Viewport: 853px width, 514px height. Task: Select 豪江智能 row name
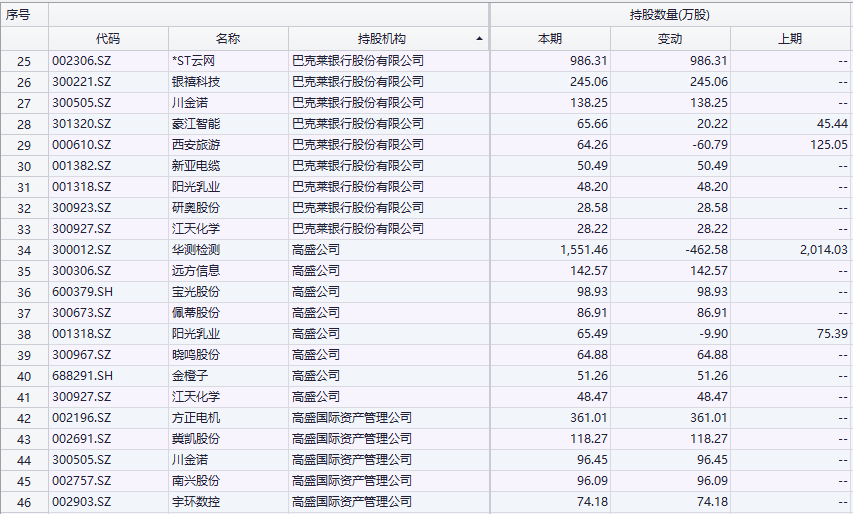pyautogui.click(x=196, y=124)
